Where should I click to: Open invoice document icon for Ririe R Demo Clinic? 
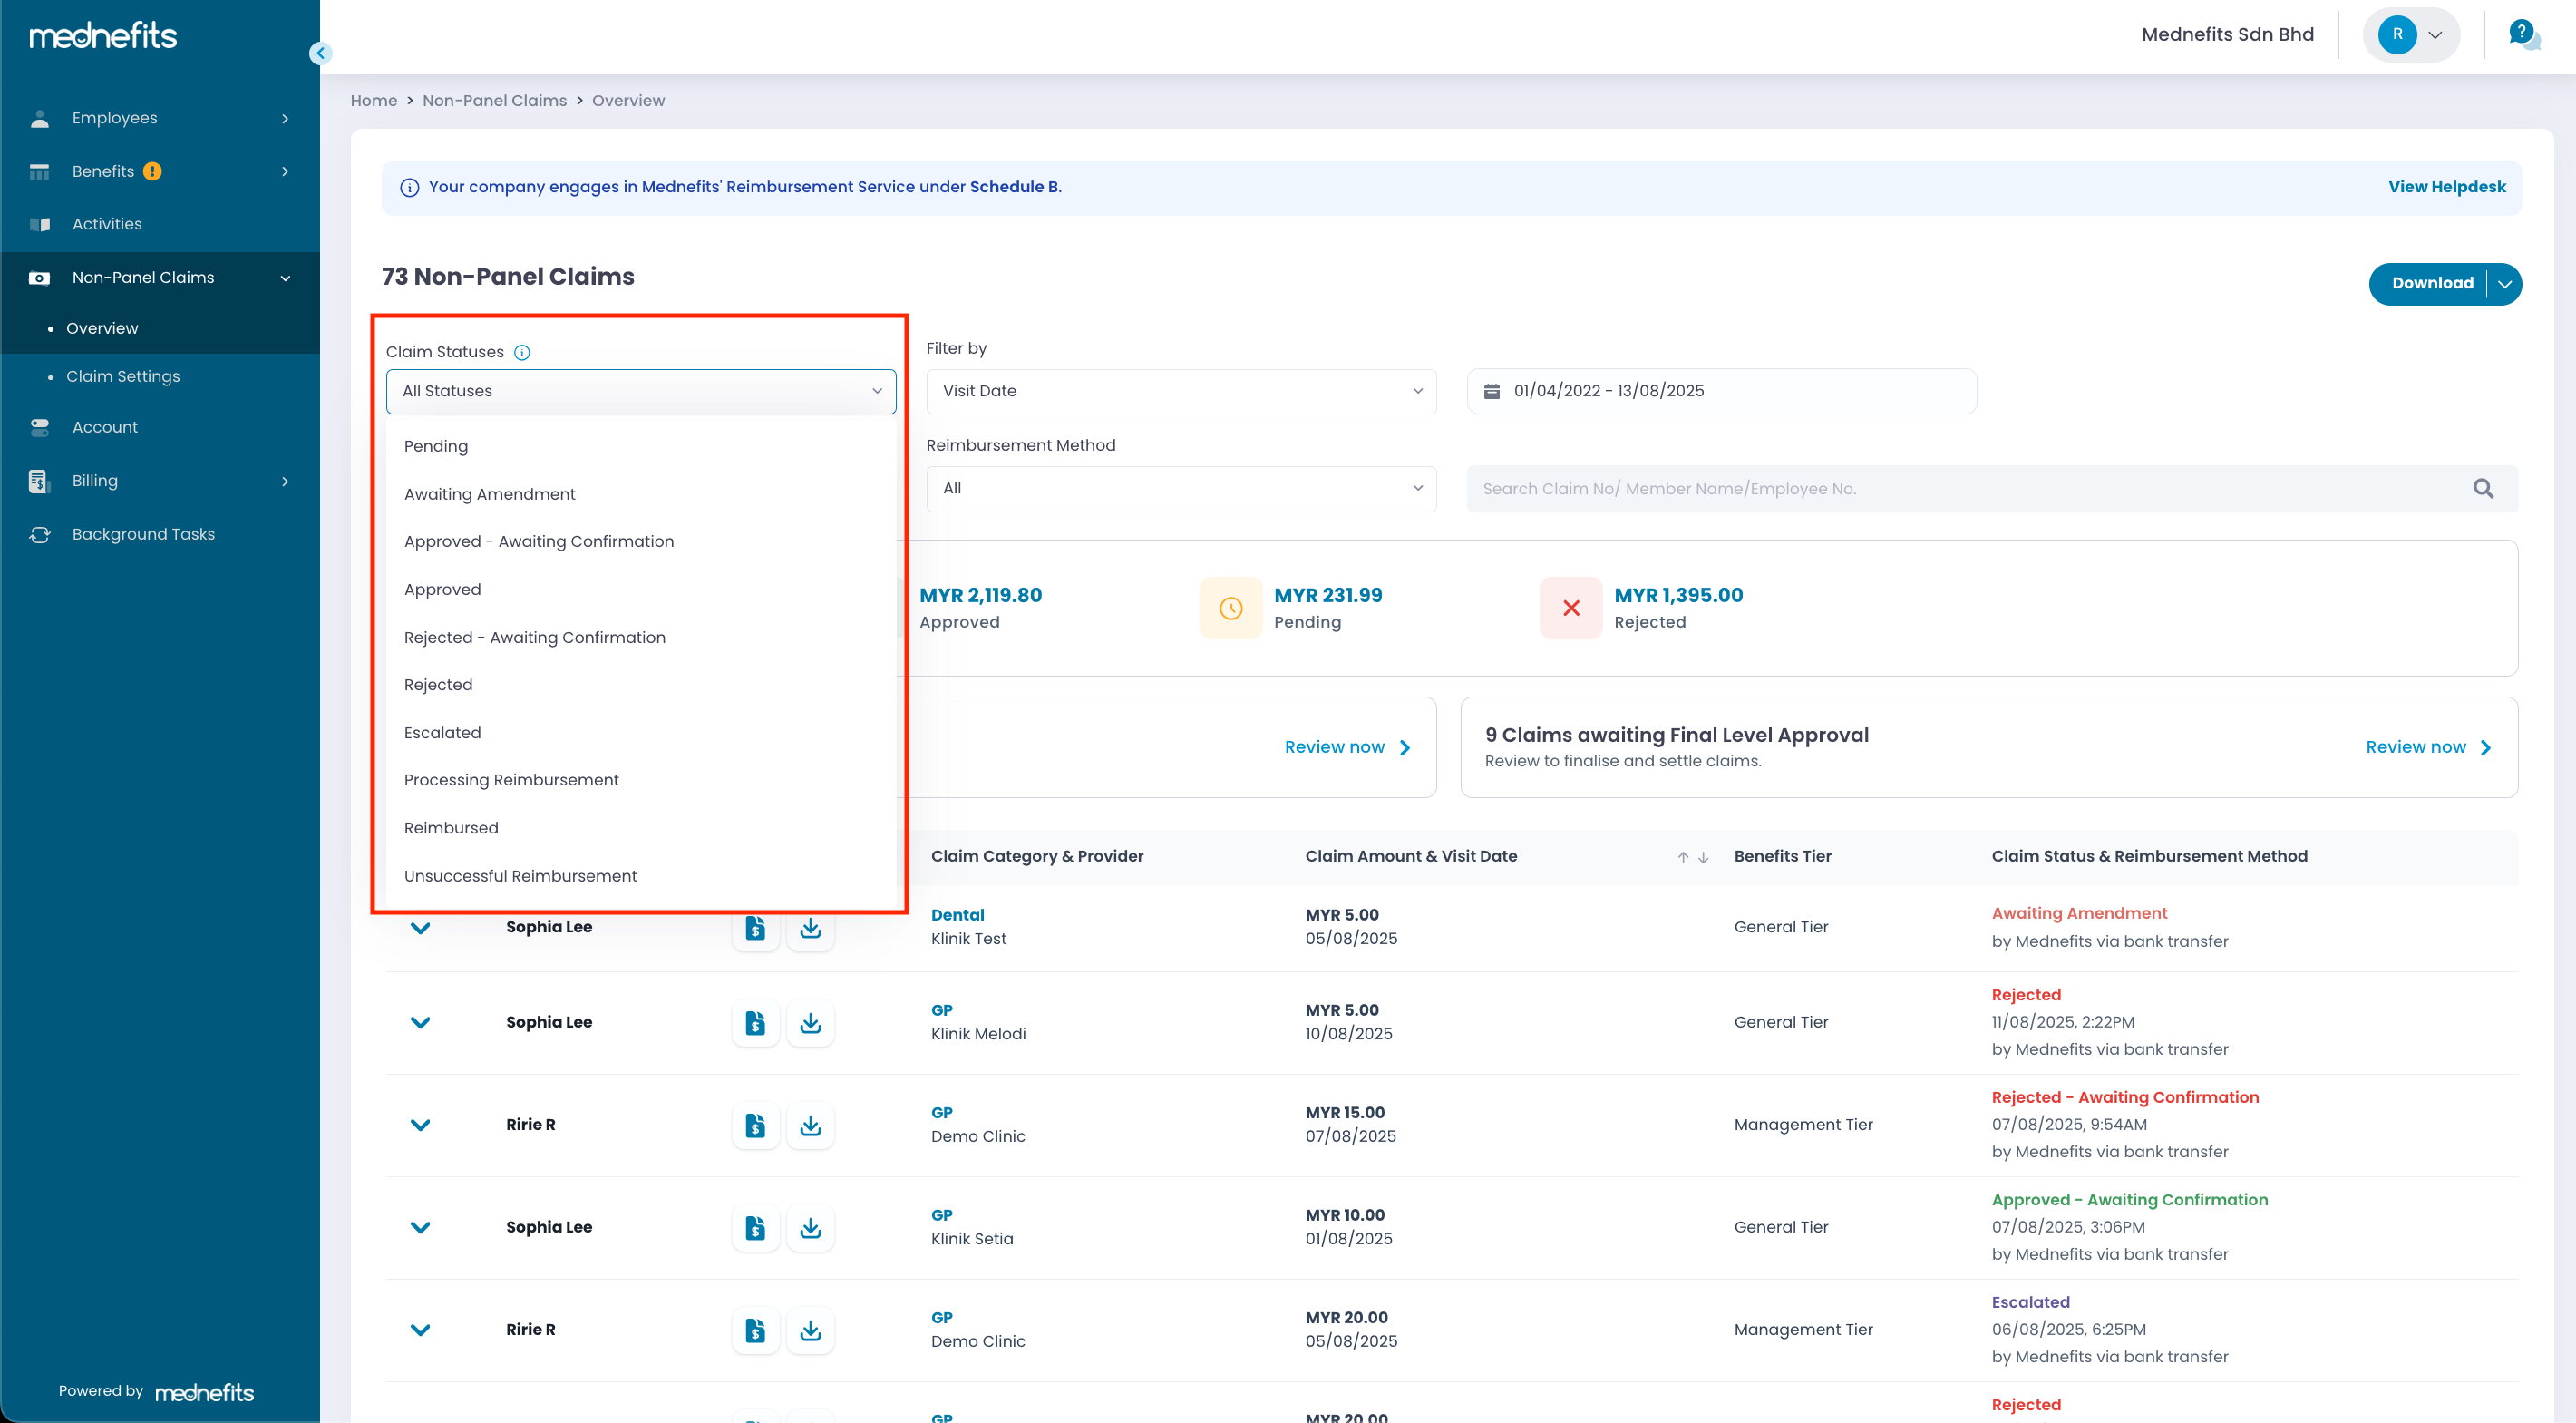click(x=755, y=1125)
